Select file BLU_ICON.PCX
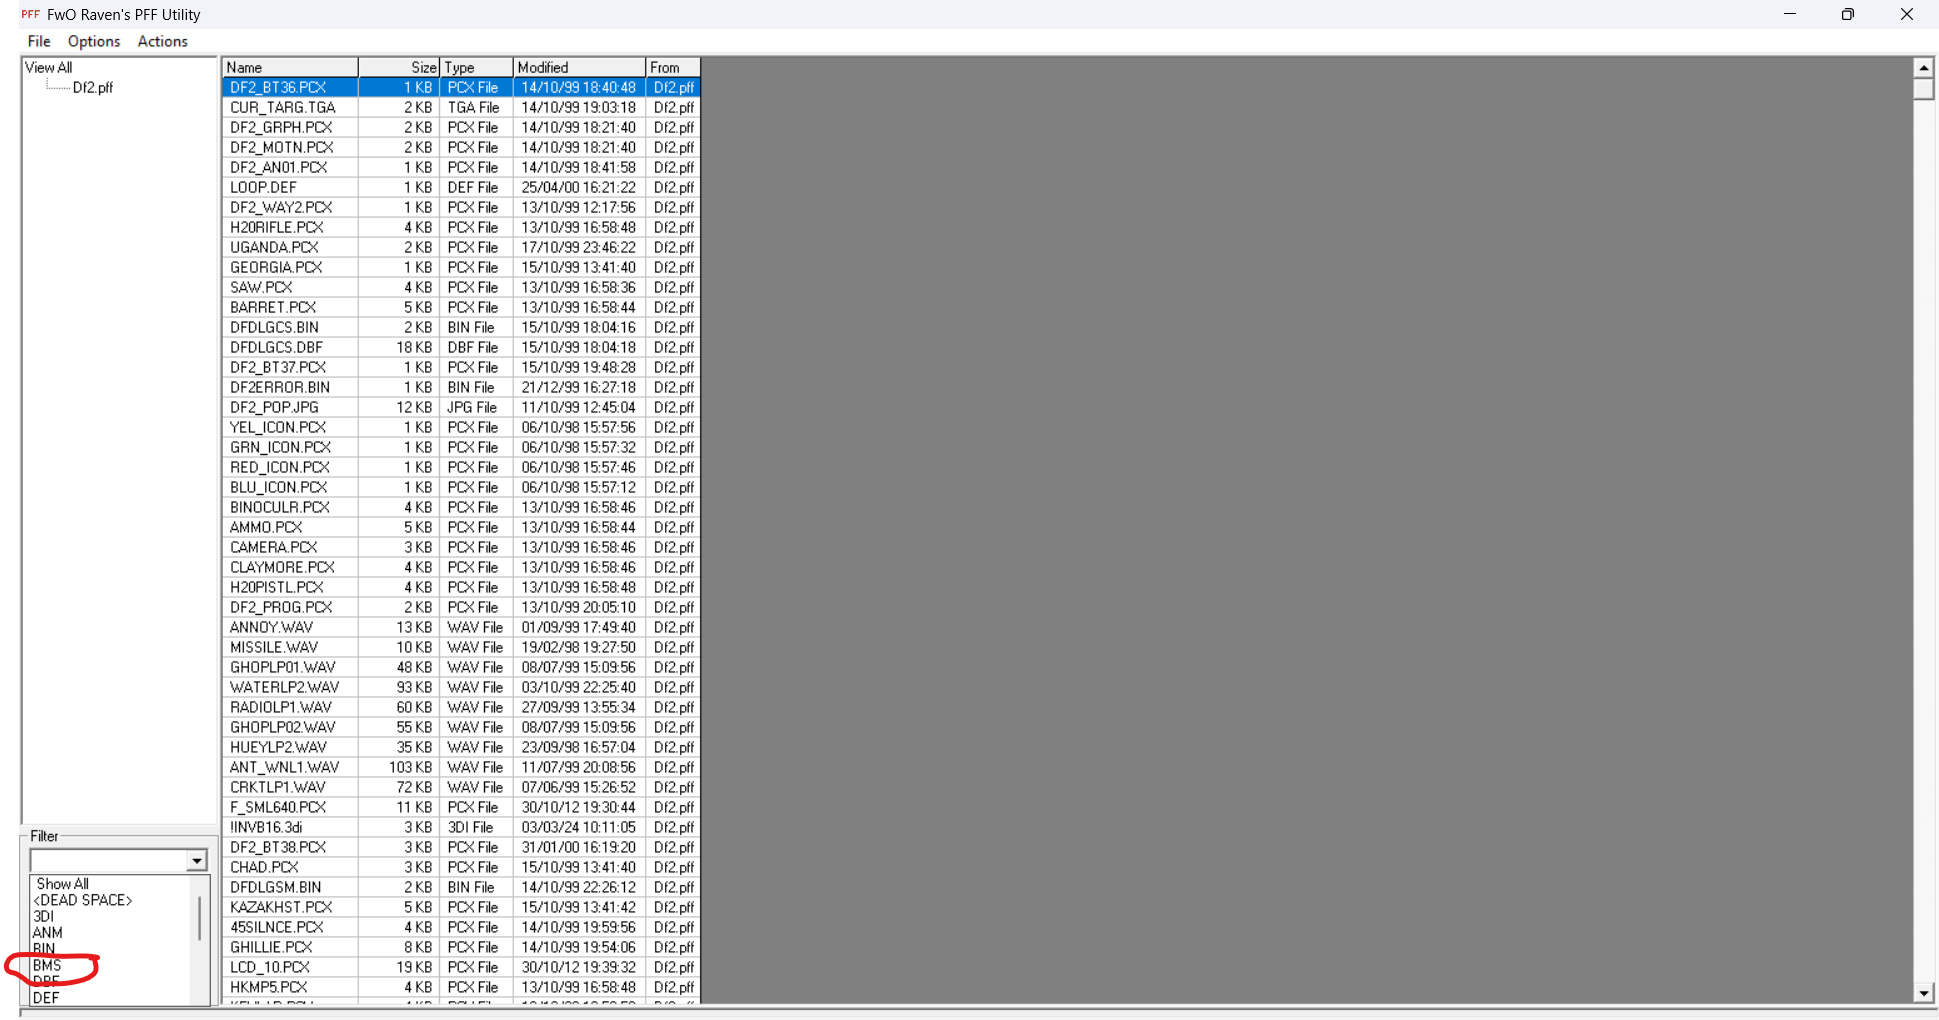 [x=278, y=487]
